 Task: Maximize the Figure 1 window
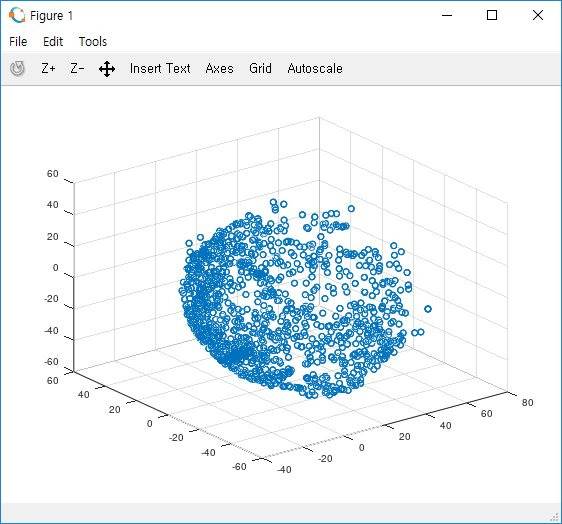click(x=492, y=15)
